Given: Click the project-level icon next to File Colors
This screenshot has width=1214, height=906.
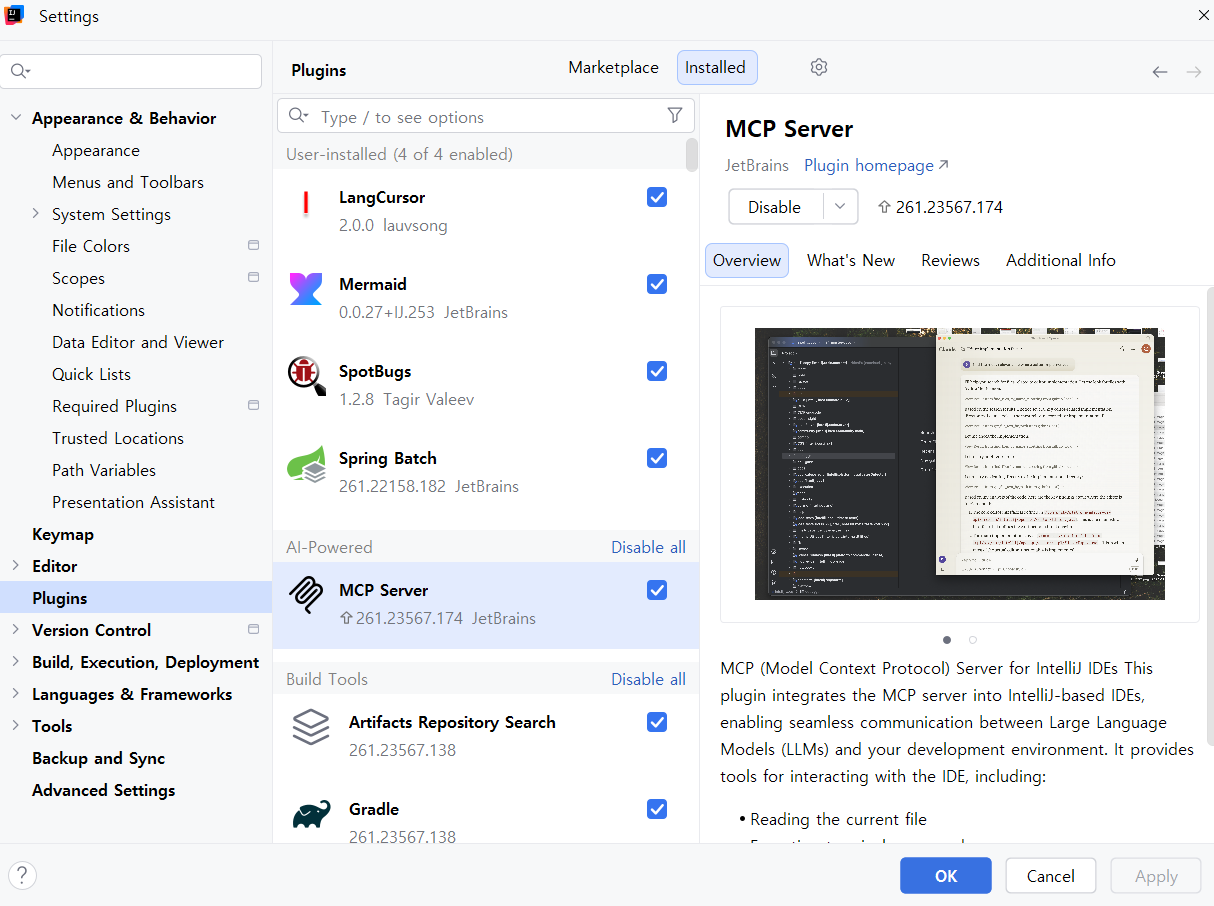Looking at the screenshot, I should click(254, 245).
